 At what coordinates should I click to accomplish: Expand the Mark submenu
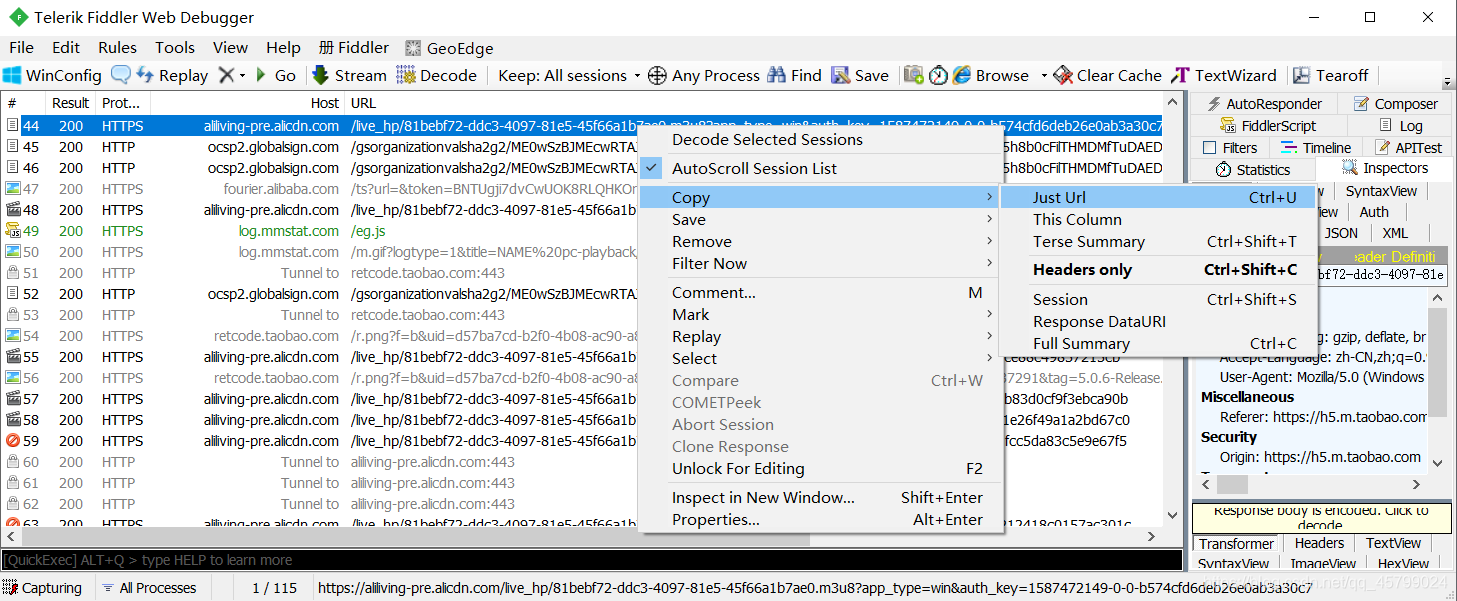tap(820, 315)
